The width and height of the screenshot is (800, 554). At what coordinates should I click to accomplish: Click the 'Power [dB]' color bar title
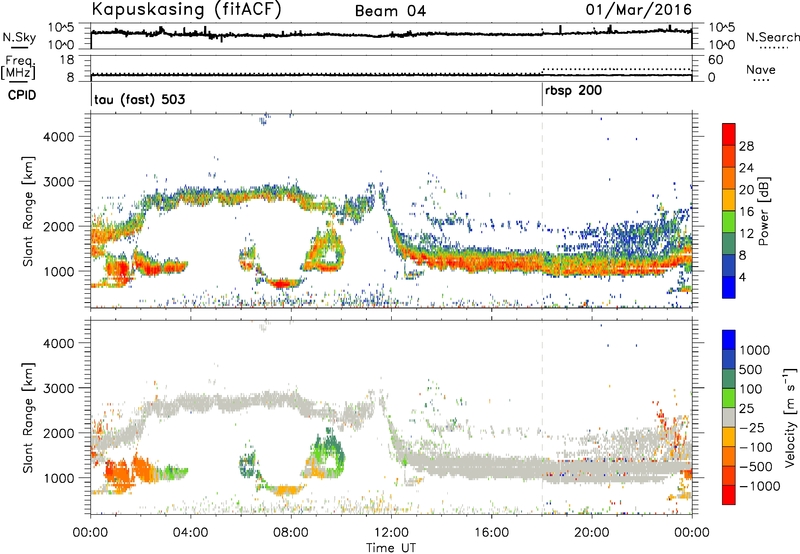pyautogui.click(x=764, y=211)
